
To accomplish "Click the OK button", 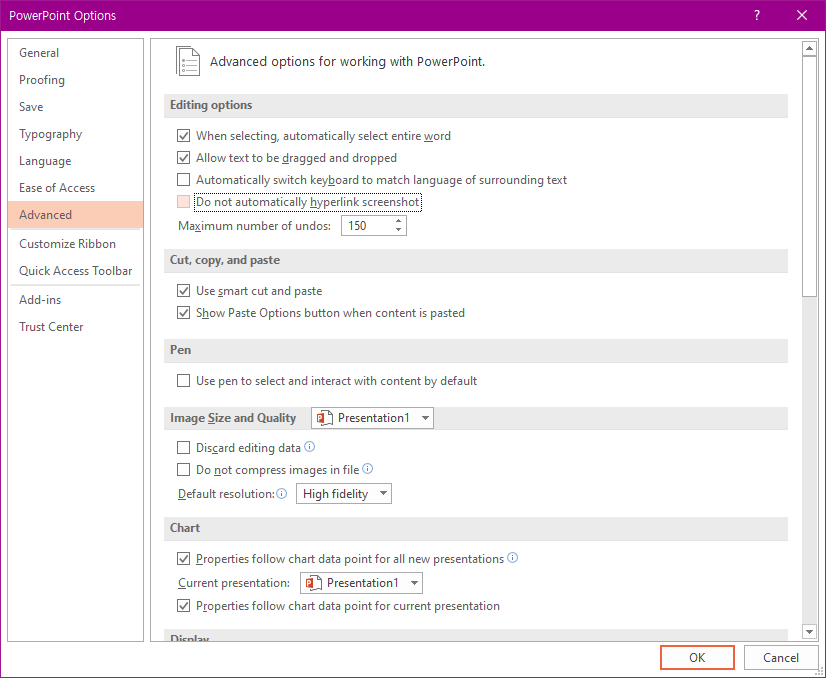I will 697,657.
